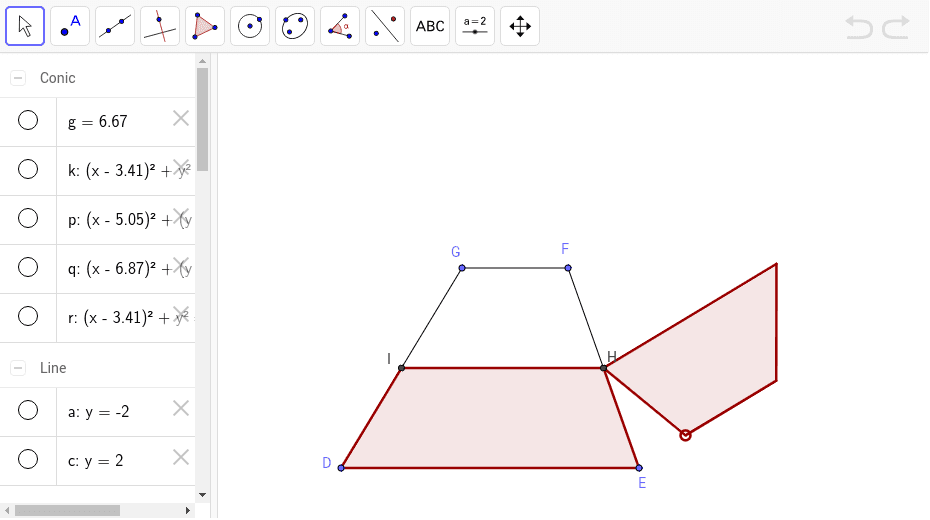930x520 pixels.
Task: Click the 'Conic' category label
Action: tap(58, 78)
